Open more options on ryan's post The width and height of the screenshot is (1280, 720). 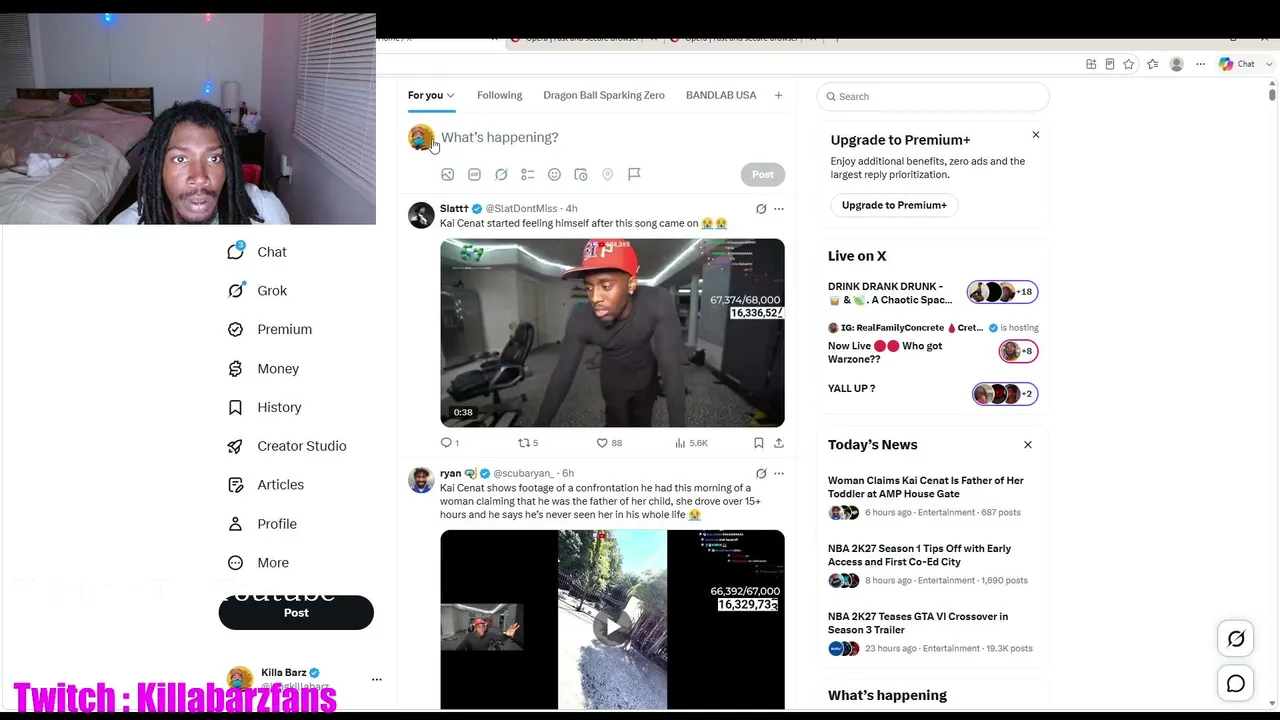[x=779, y=474]
